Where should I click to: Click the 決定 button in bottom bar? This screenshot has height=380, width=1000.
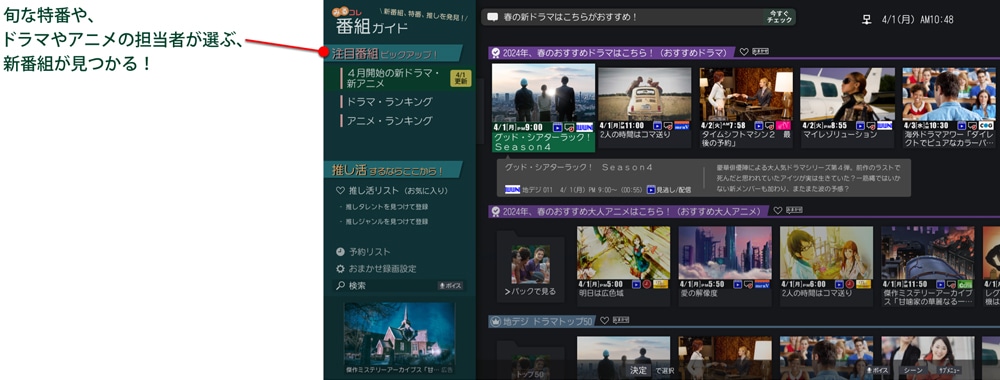tap(638, 370)
